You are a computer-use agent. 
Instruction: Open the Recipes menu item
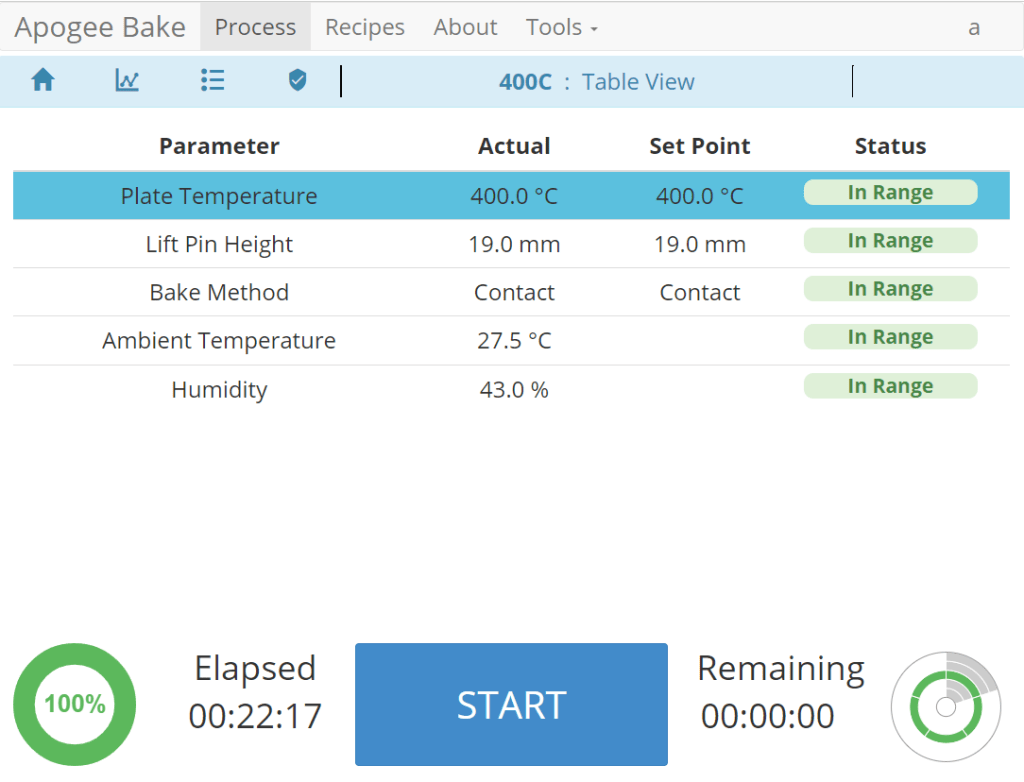click(365, 27)
